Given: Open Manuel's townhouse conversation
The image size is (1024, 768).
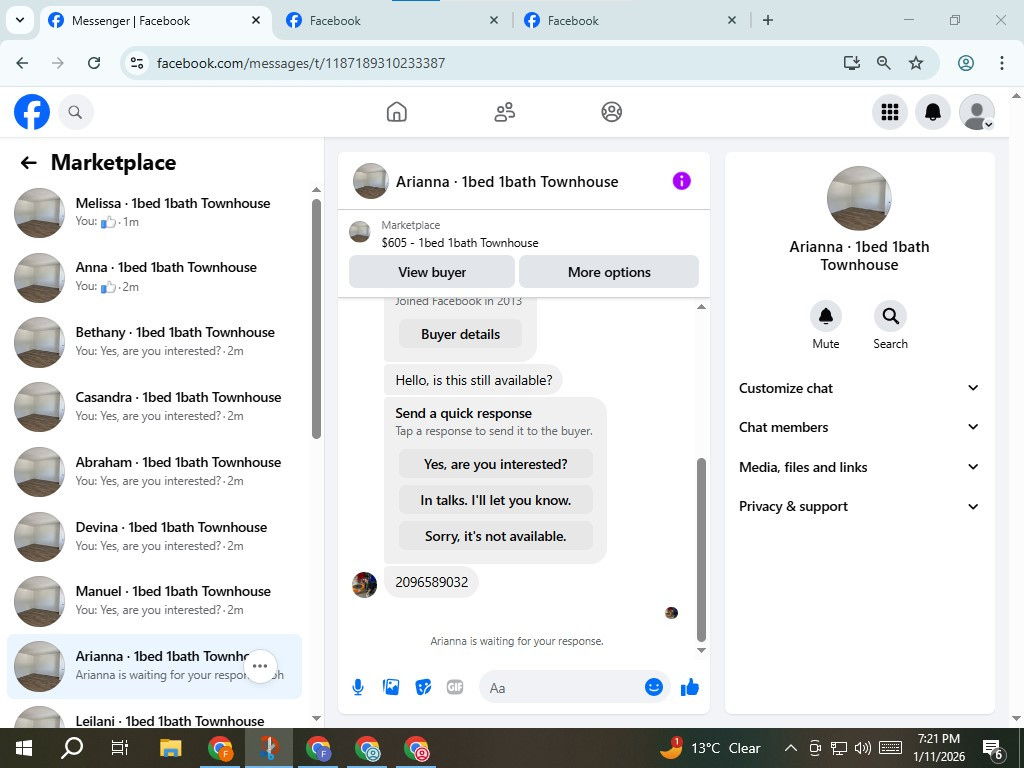Looking at the screenshot, I should 155,601.
